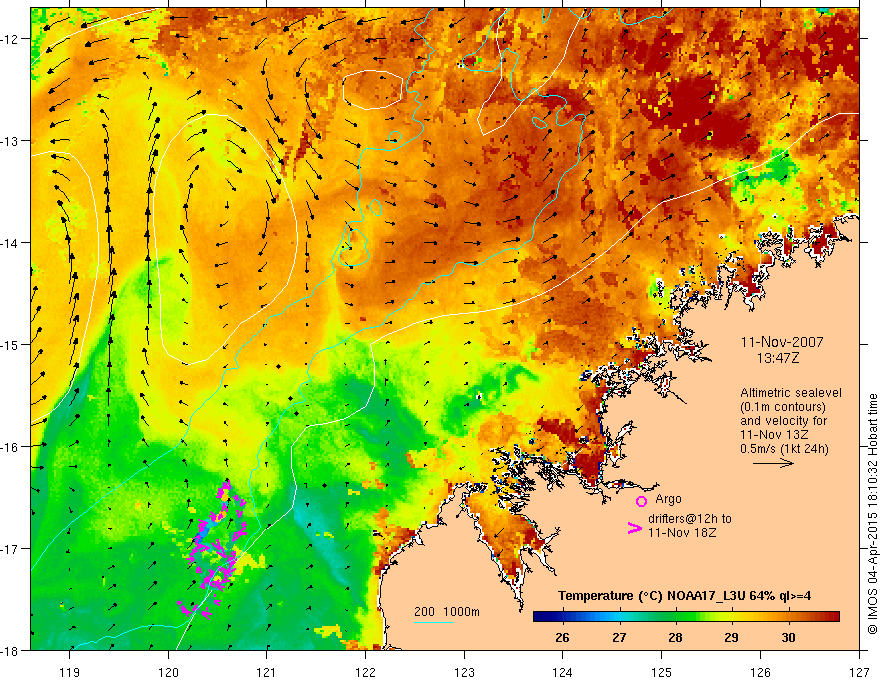Click the '124' longitude axis label
This screenshot has width=880, height=680.
coord(563,672)
